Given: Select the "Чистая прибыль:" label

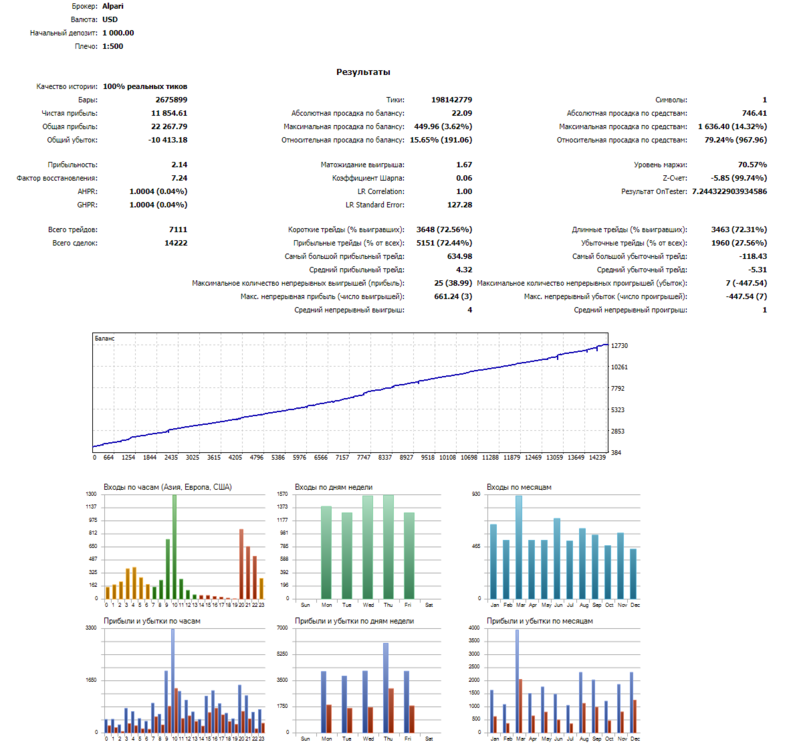Looking at the screenshot, I should [70, 113].
